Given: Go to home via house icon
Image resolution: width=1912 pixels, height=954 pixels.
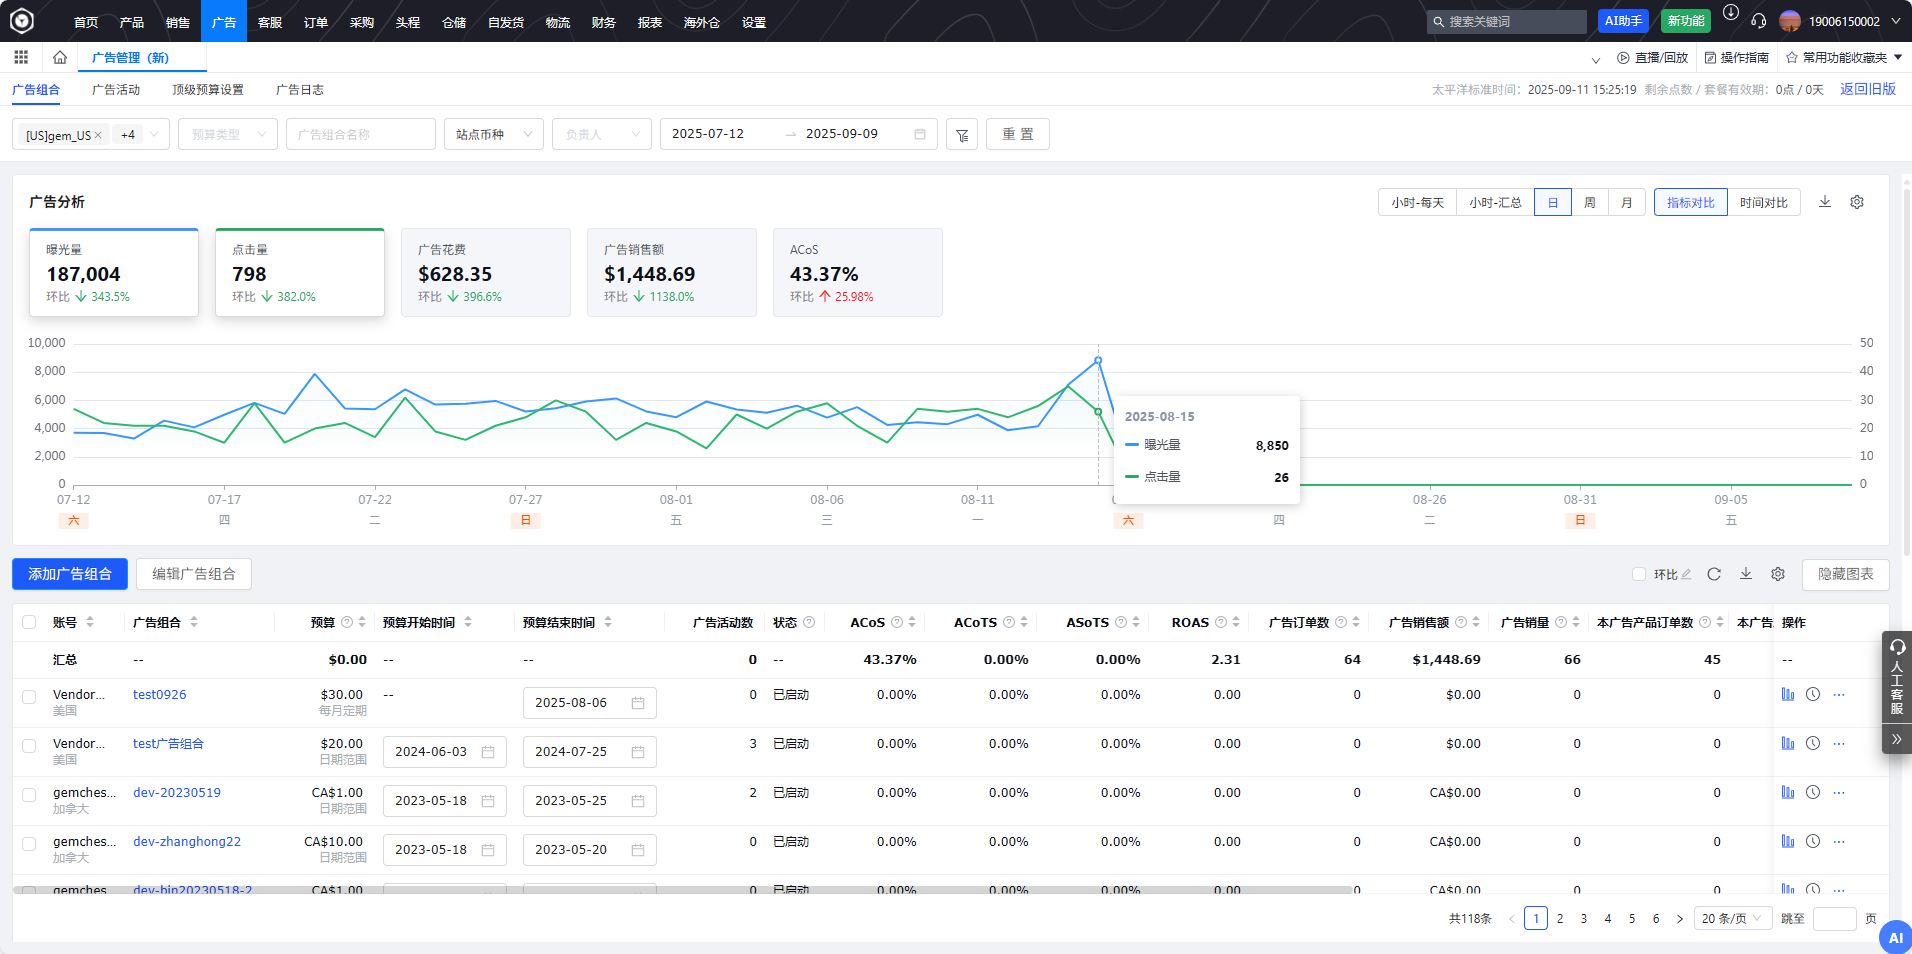Looking at the screenshot, I should point(60,57).
